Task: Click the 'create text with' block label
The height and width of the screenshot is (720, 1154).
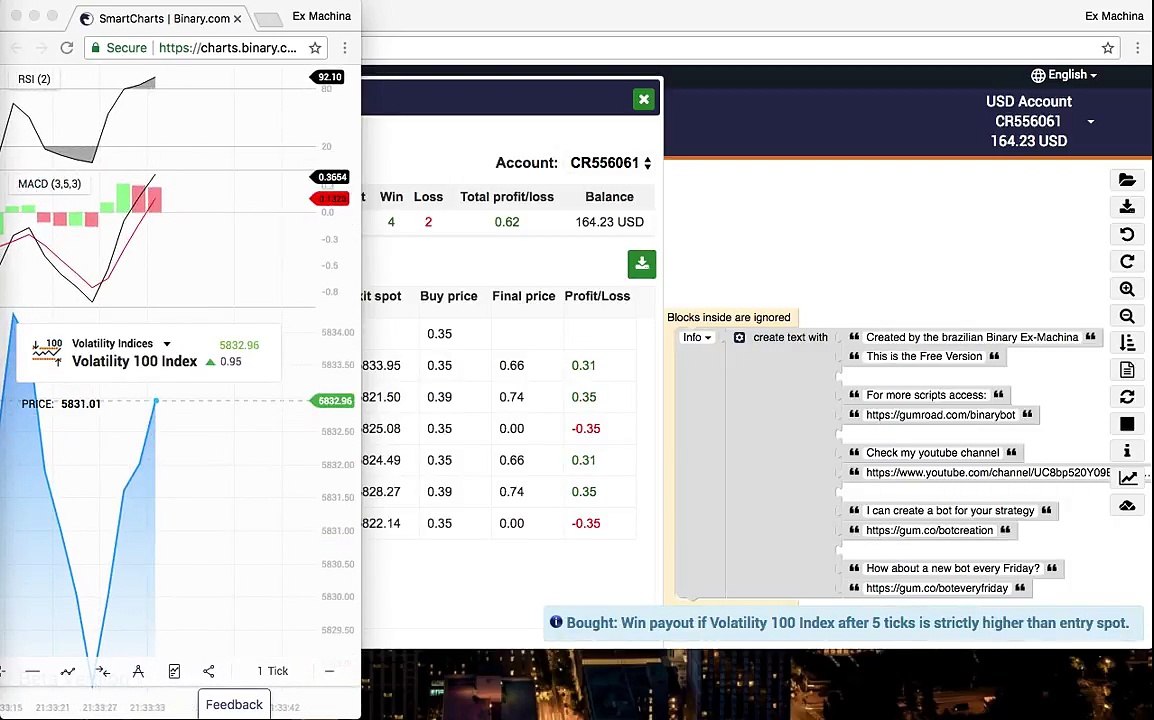Action: click(x=790, y=337)
